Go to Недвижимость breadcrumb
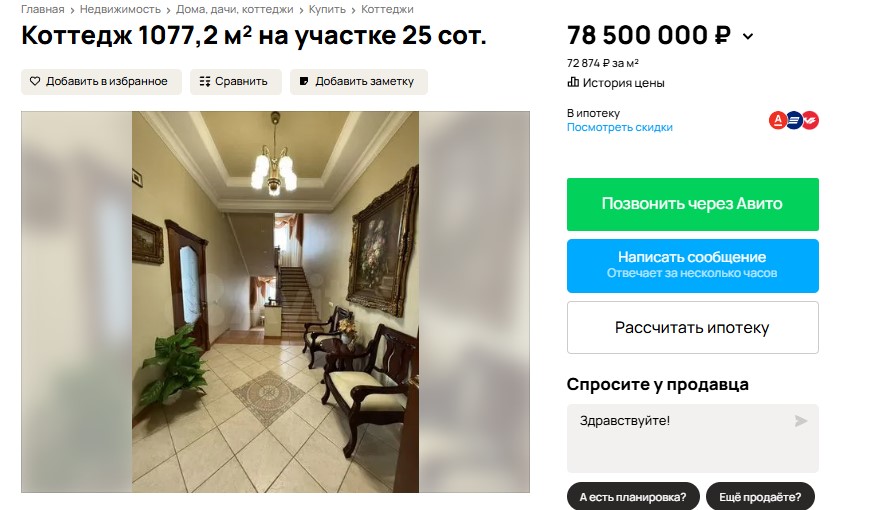869x510 pixels. pos(120,9)
